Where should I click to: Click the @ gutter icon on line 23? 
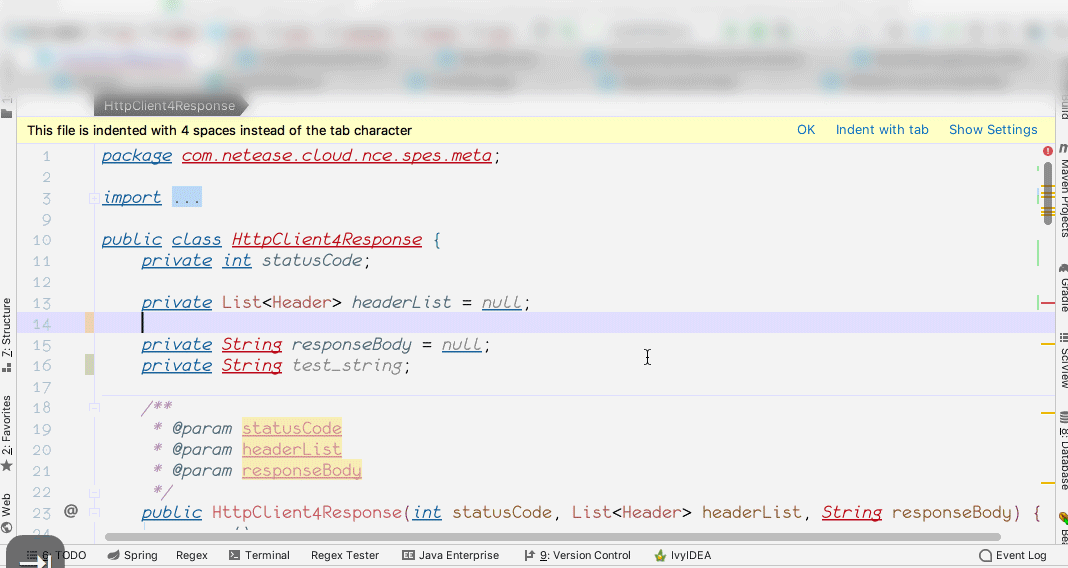click(x=71, y=511)
